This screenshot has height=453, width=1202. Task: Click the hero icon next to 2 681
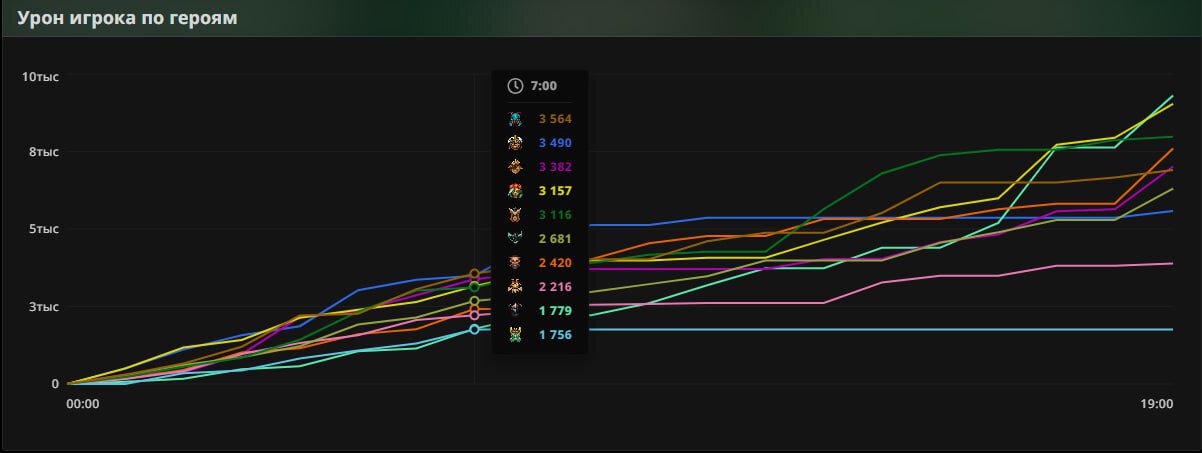[x=515, y=239]
